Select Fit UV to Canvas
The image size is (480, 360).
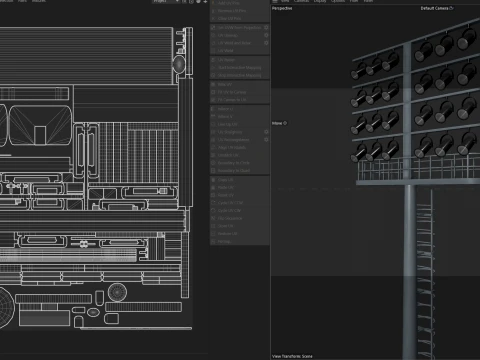[x=239, y=92]
